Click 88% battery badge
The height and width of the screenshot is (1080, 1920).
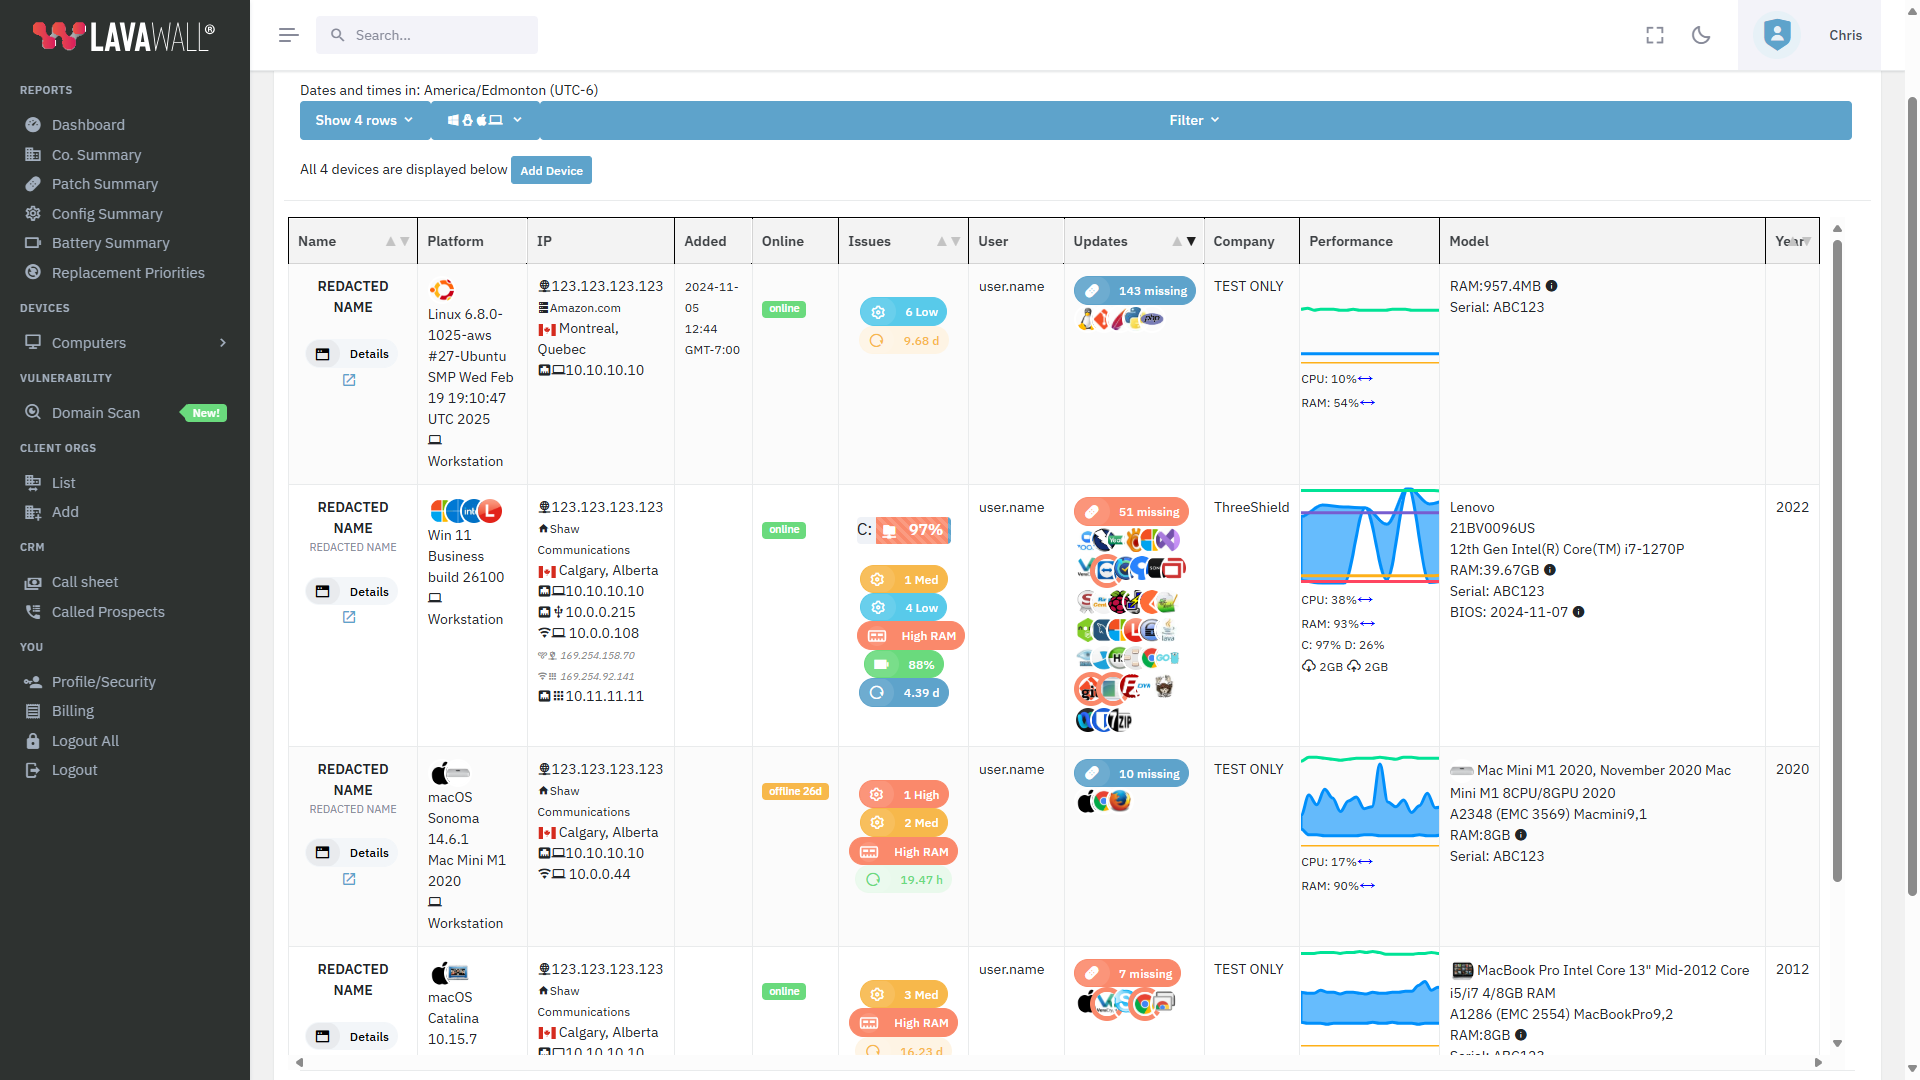tap(903, 664)
